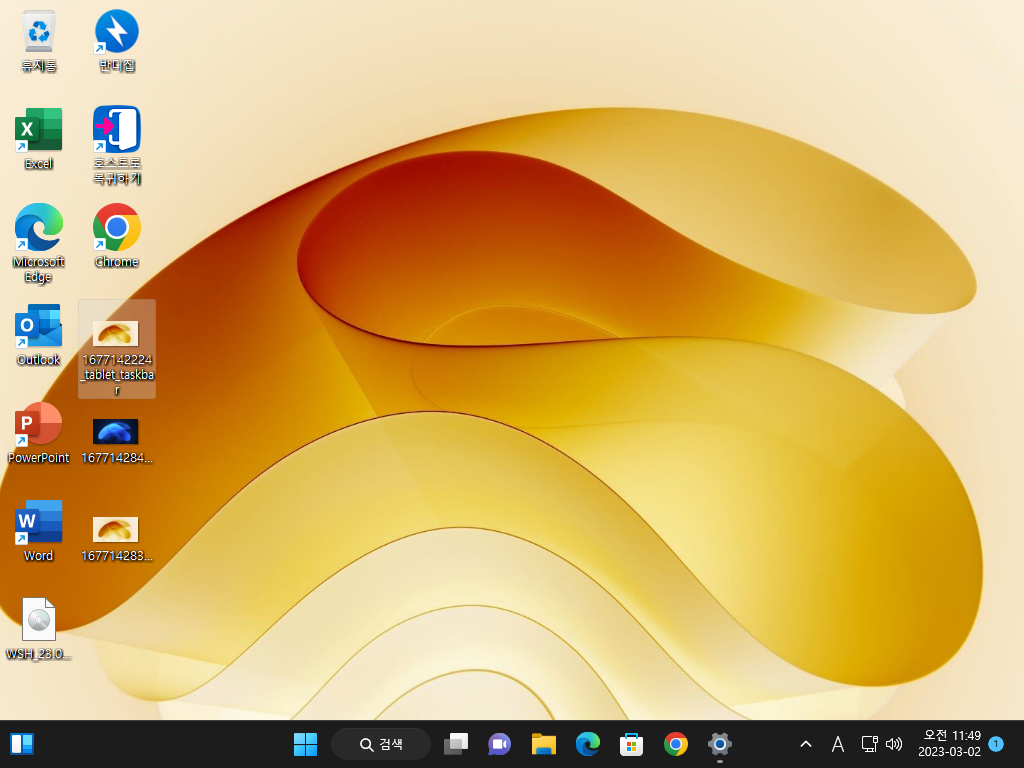1024x768 pixels.
Task: Select the Chrome desktop shortcut
Action: coord(117,236)
